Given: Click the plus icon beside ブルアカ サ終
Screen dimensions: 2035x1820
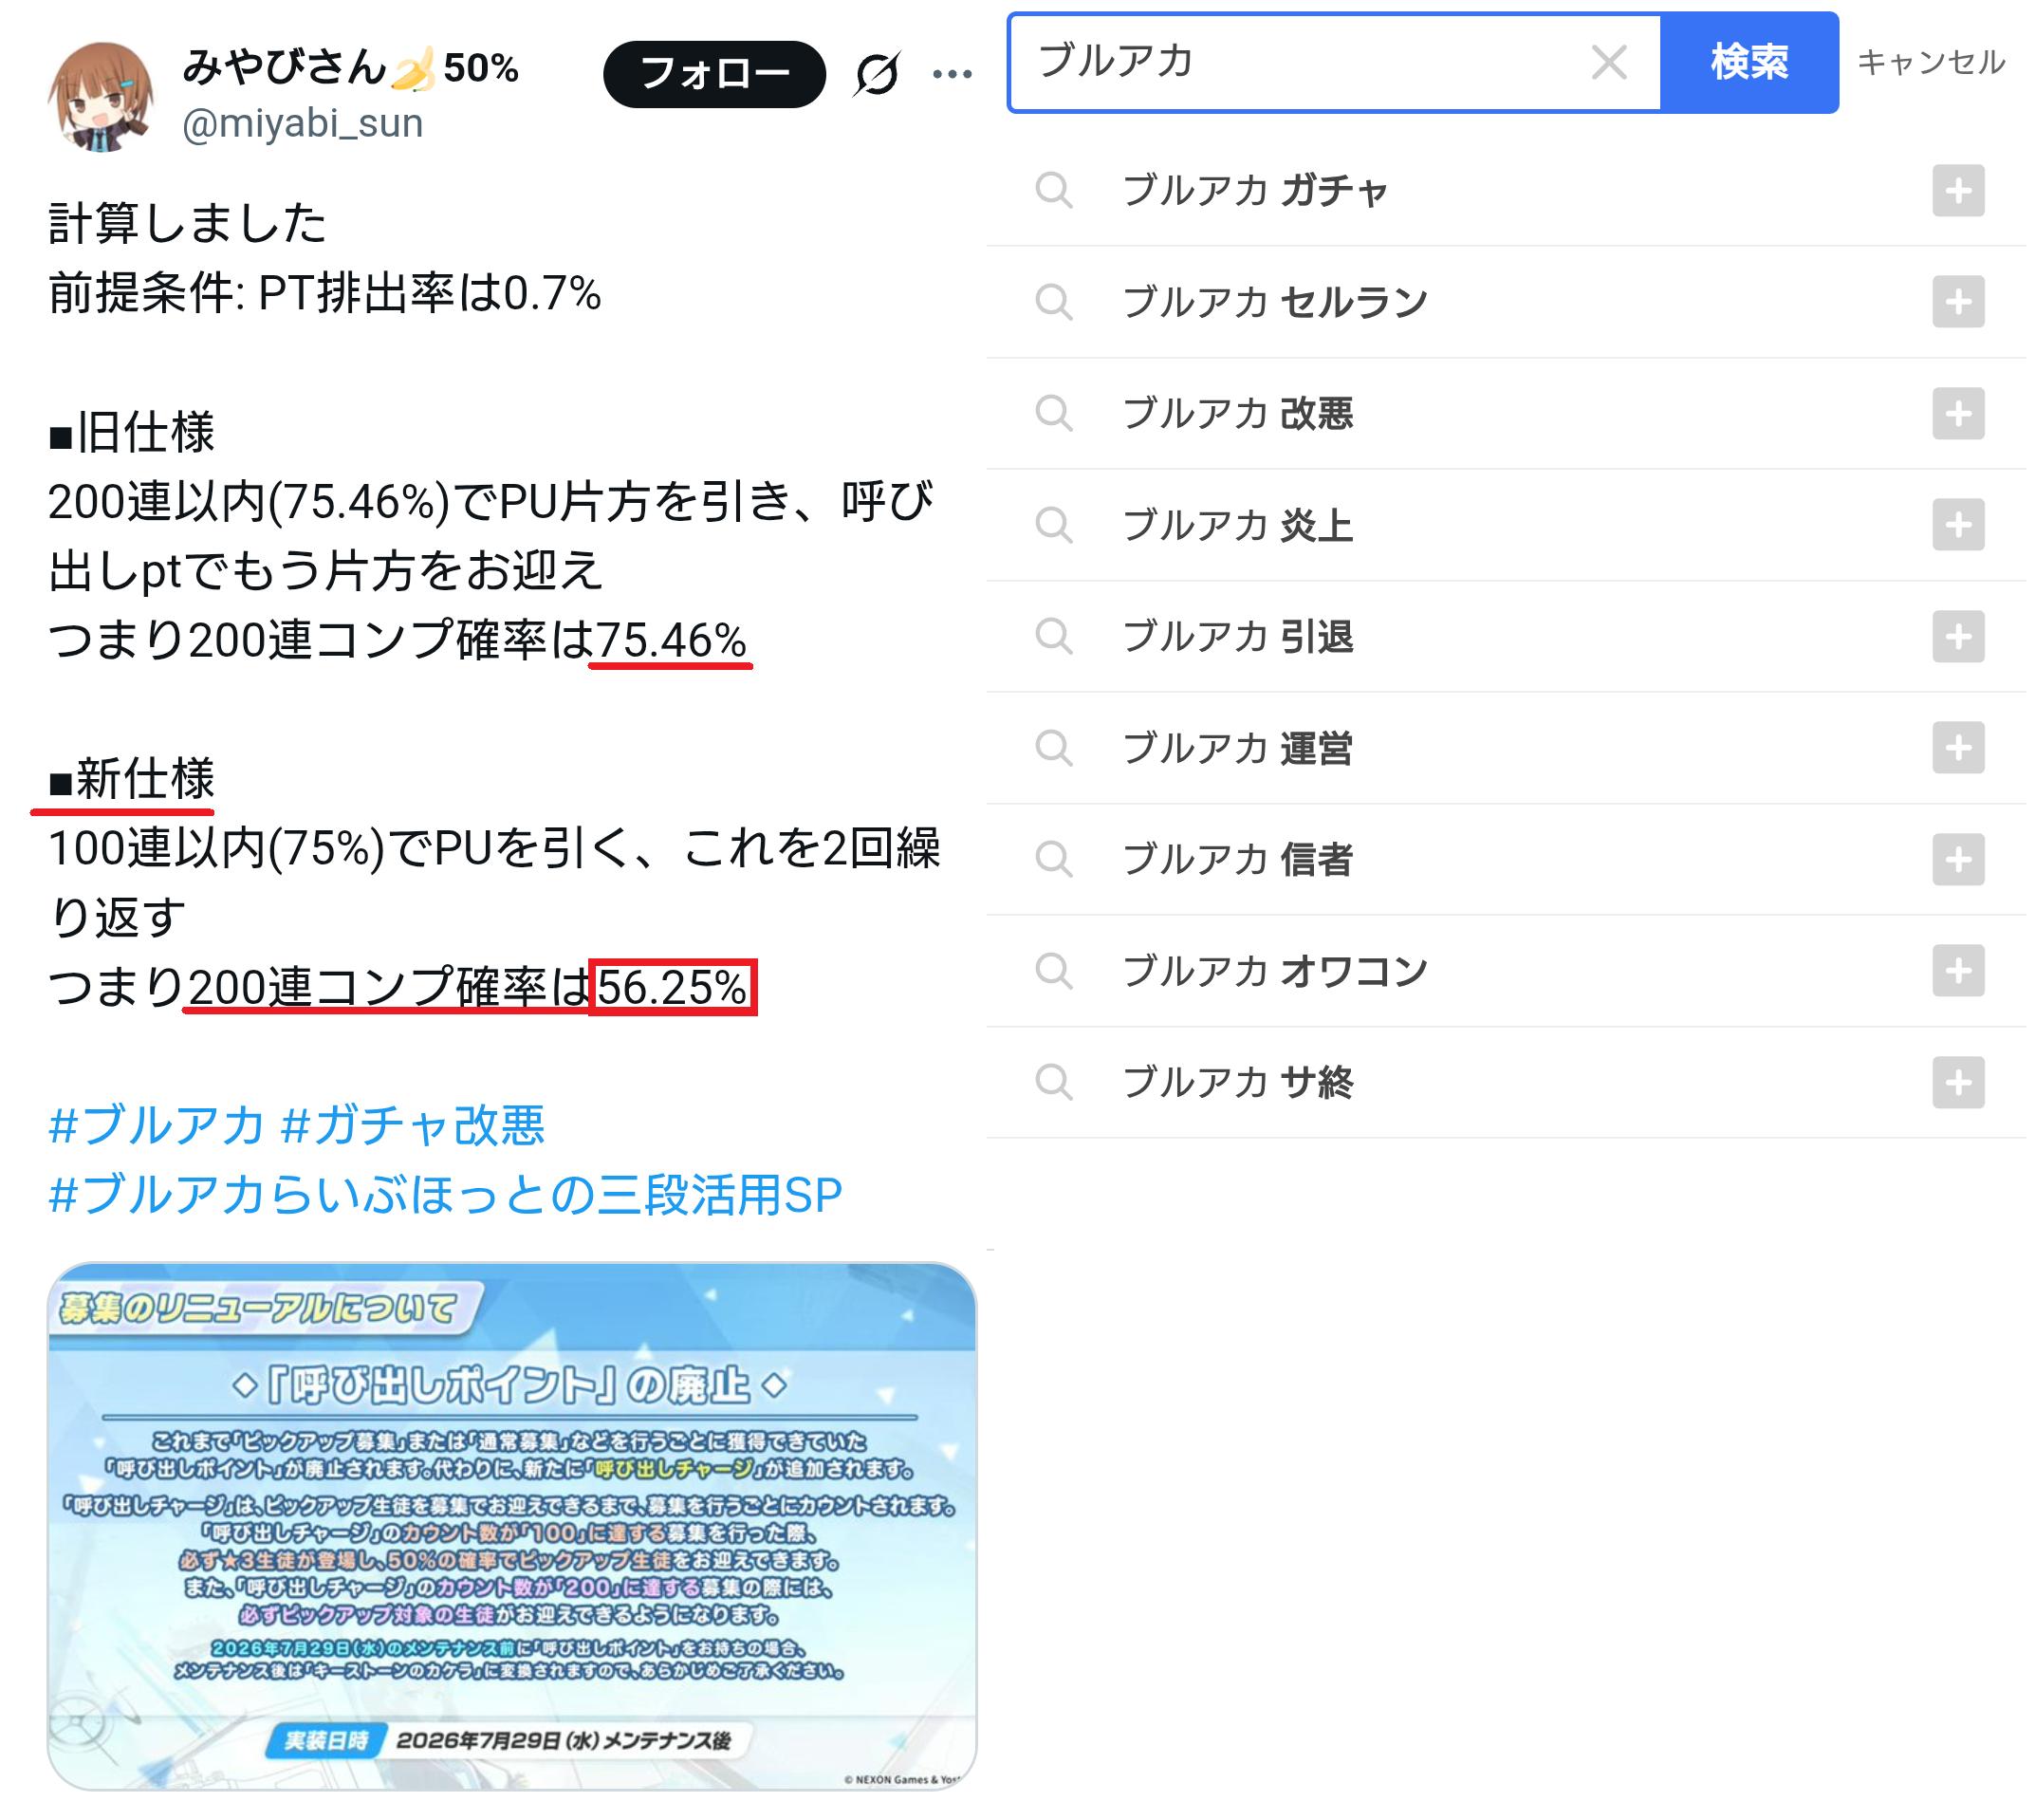Looking at the screenshot, I should (x=1958, y=1083).
